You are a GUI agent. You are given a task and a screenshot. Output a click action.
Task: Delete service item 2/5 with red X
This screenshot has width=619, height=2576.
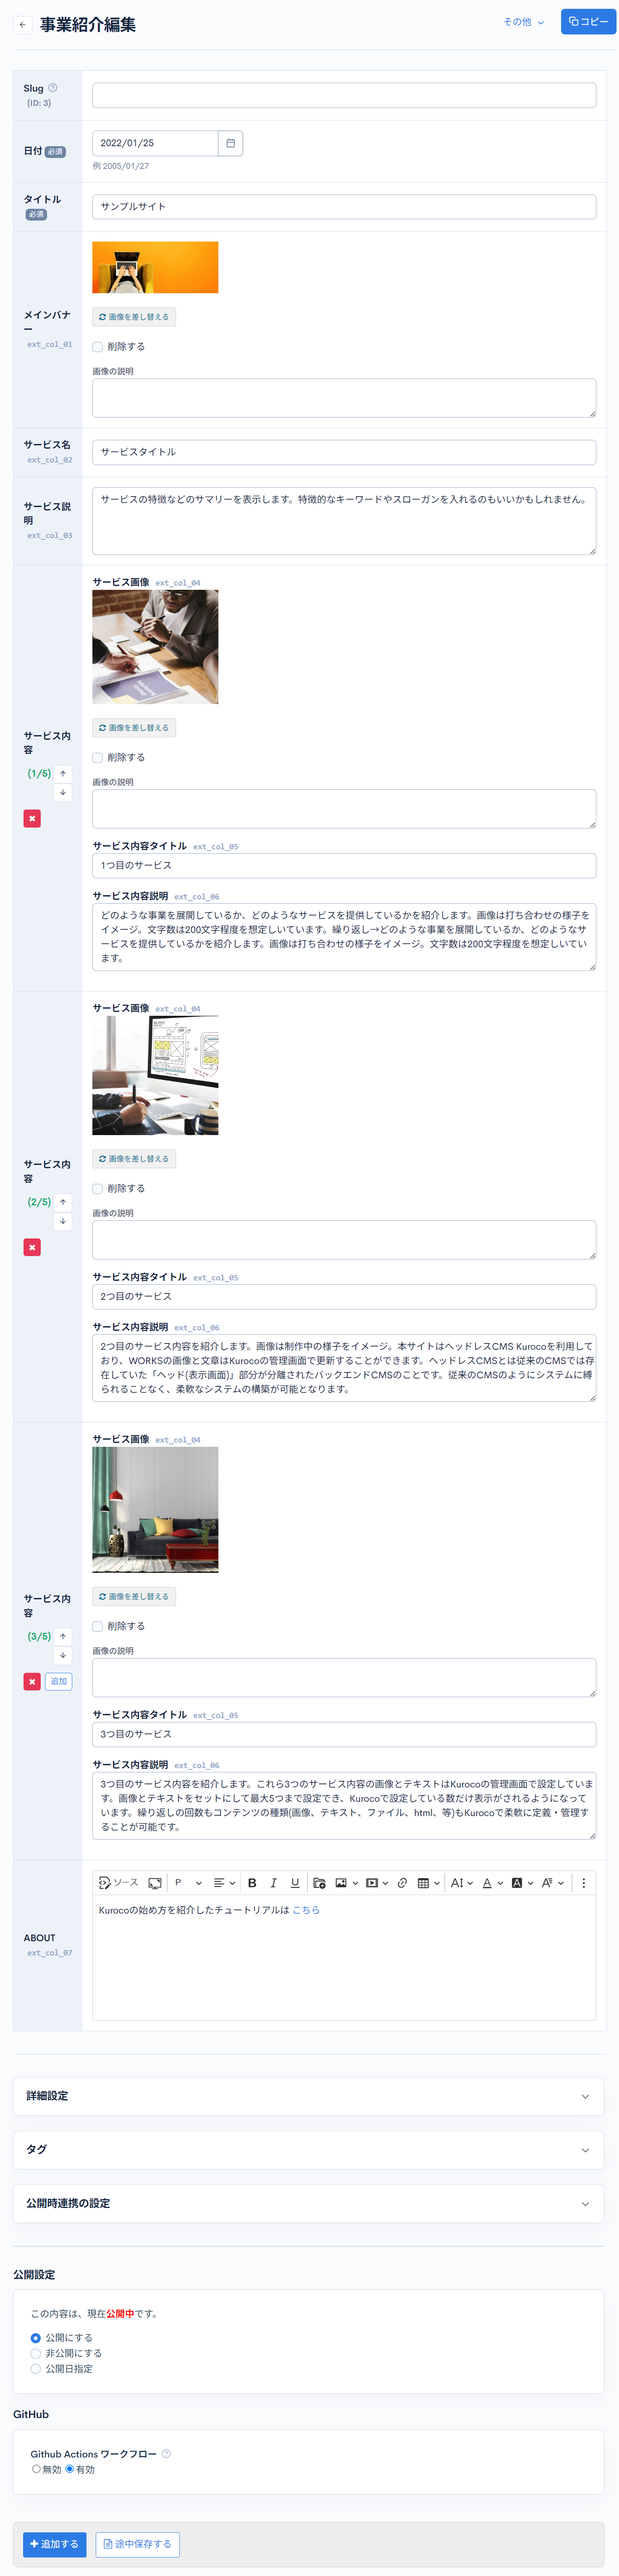pos(32,1247)
